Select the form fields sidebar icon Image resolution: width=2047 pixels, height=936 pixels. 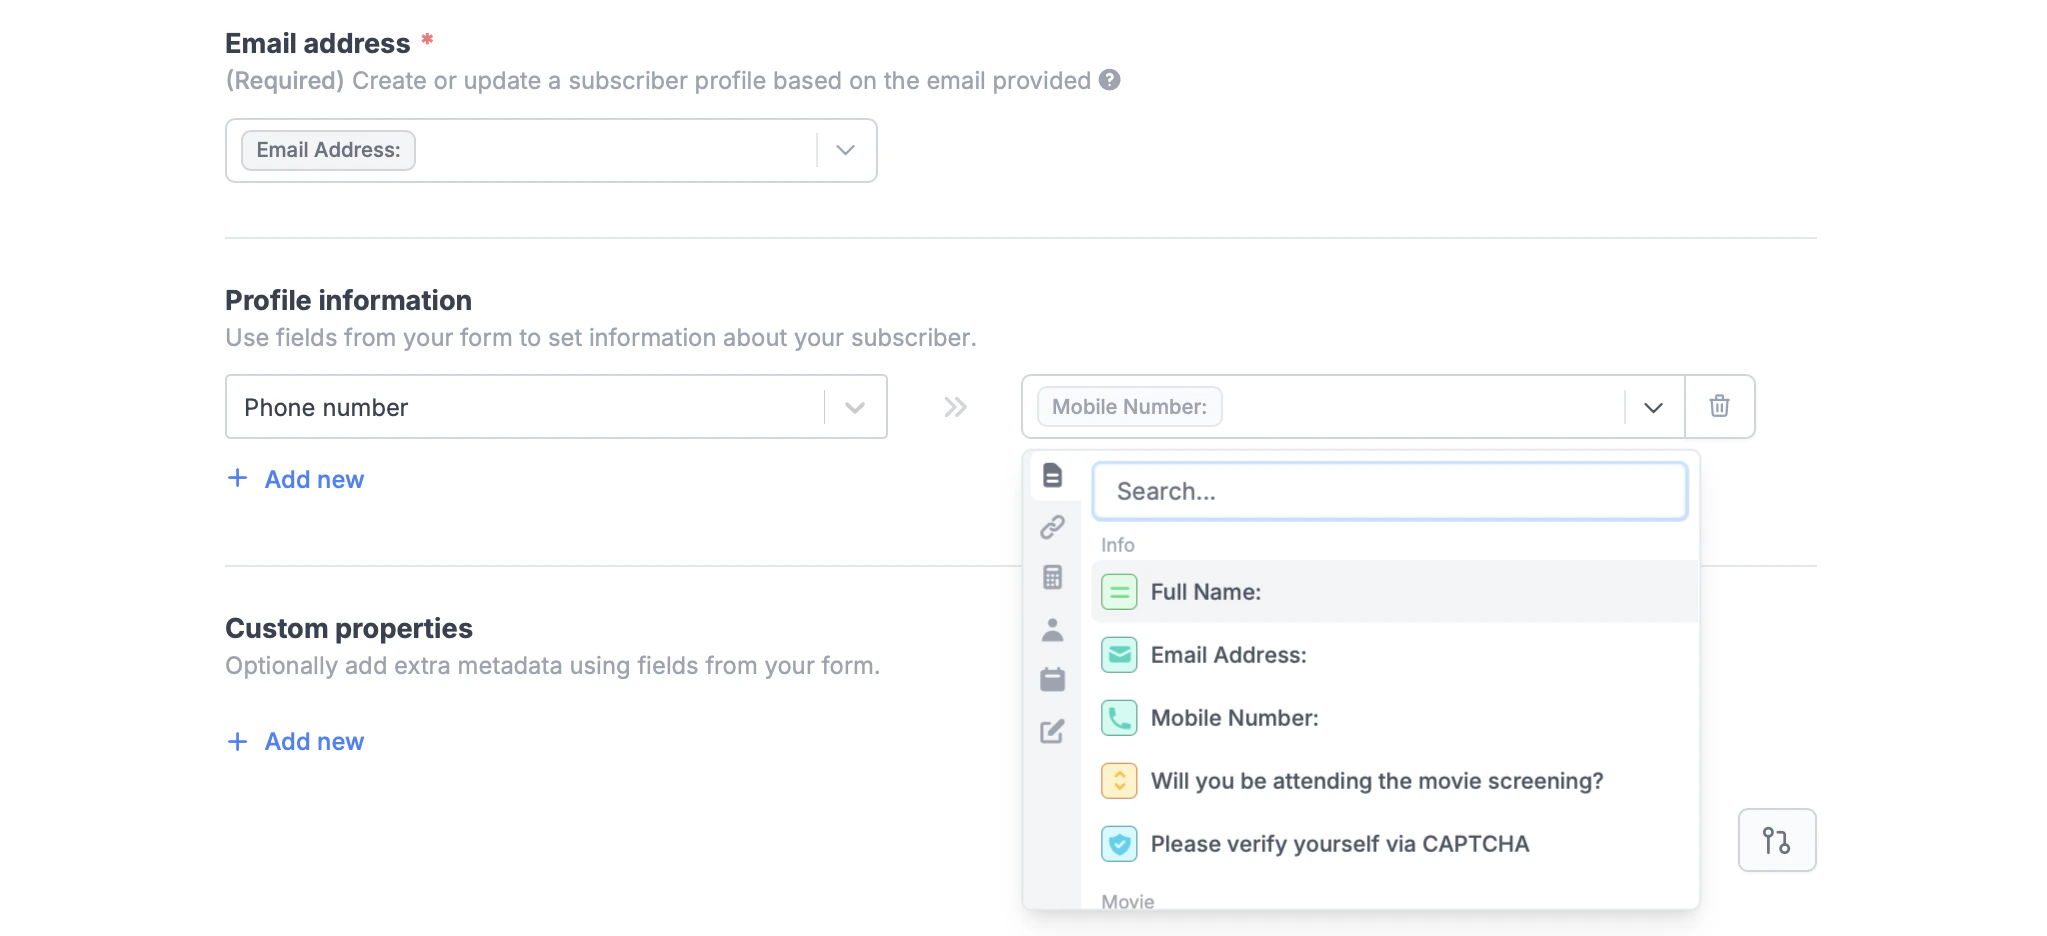(x=1053, y=477)
